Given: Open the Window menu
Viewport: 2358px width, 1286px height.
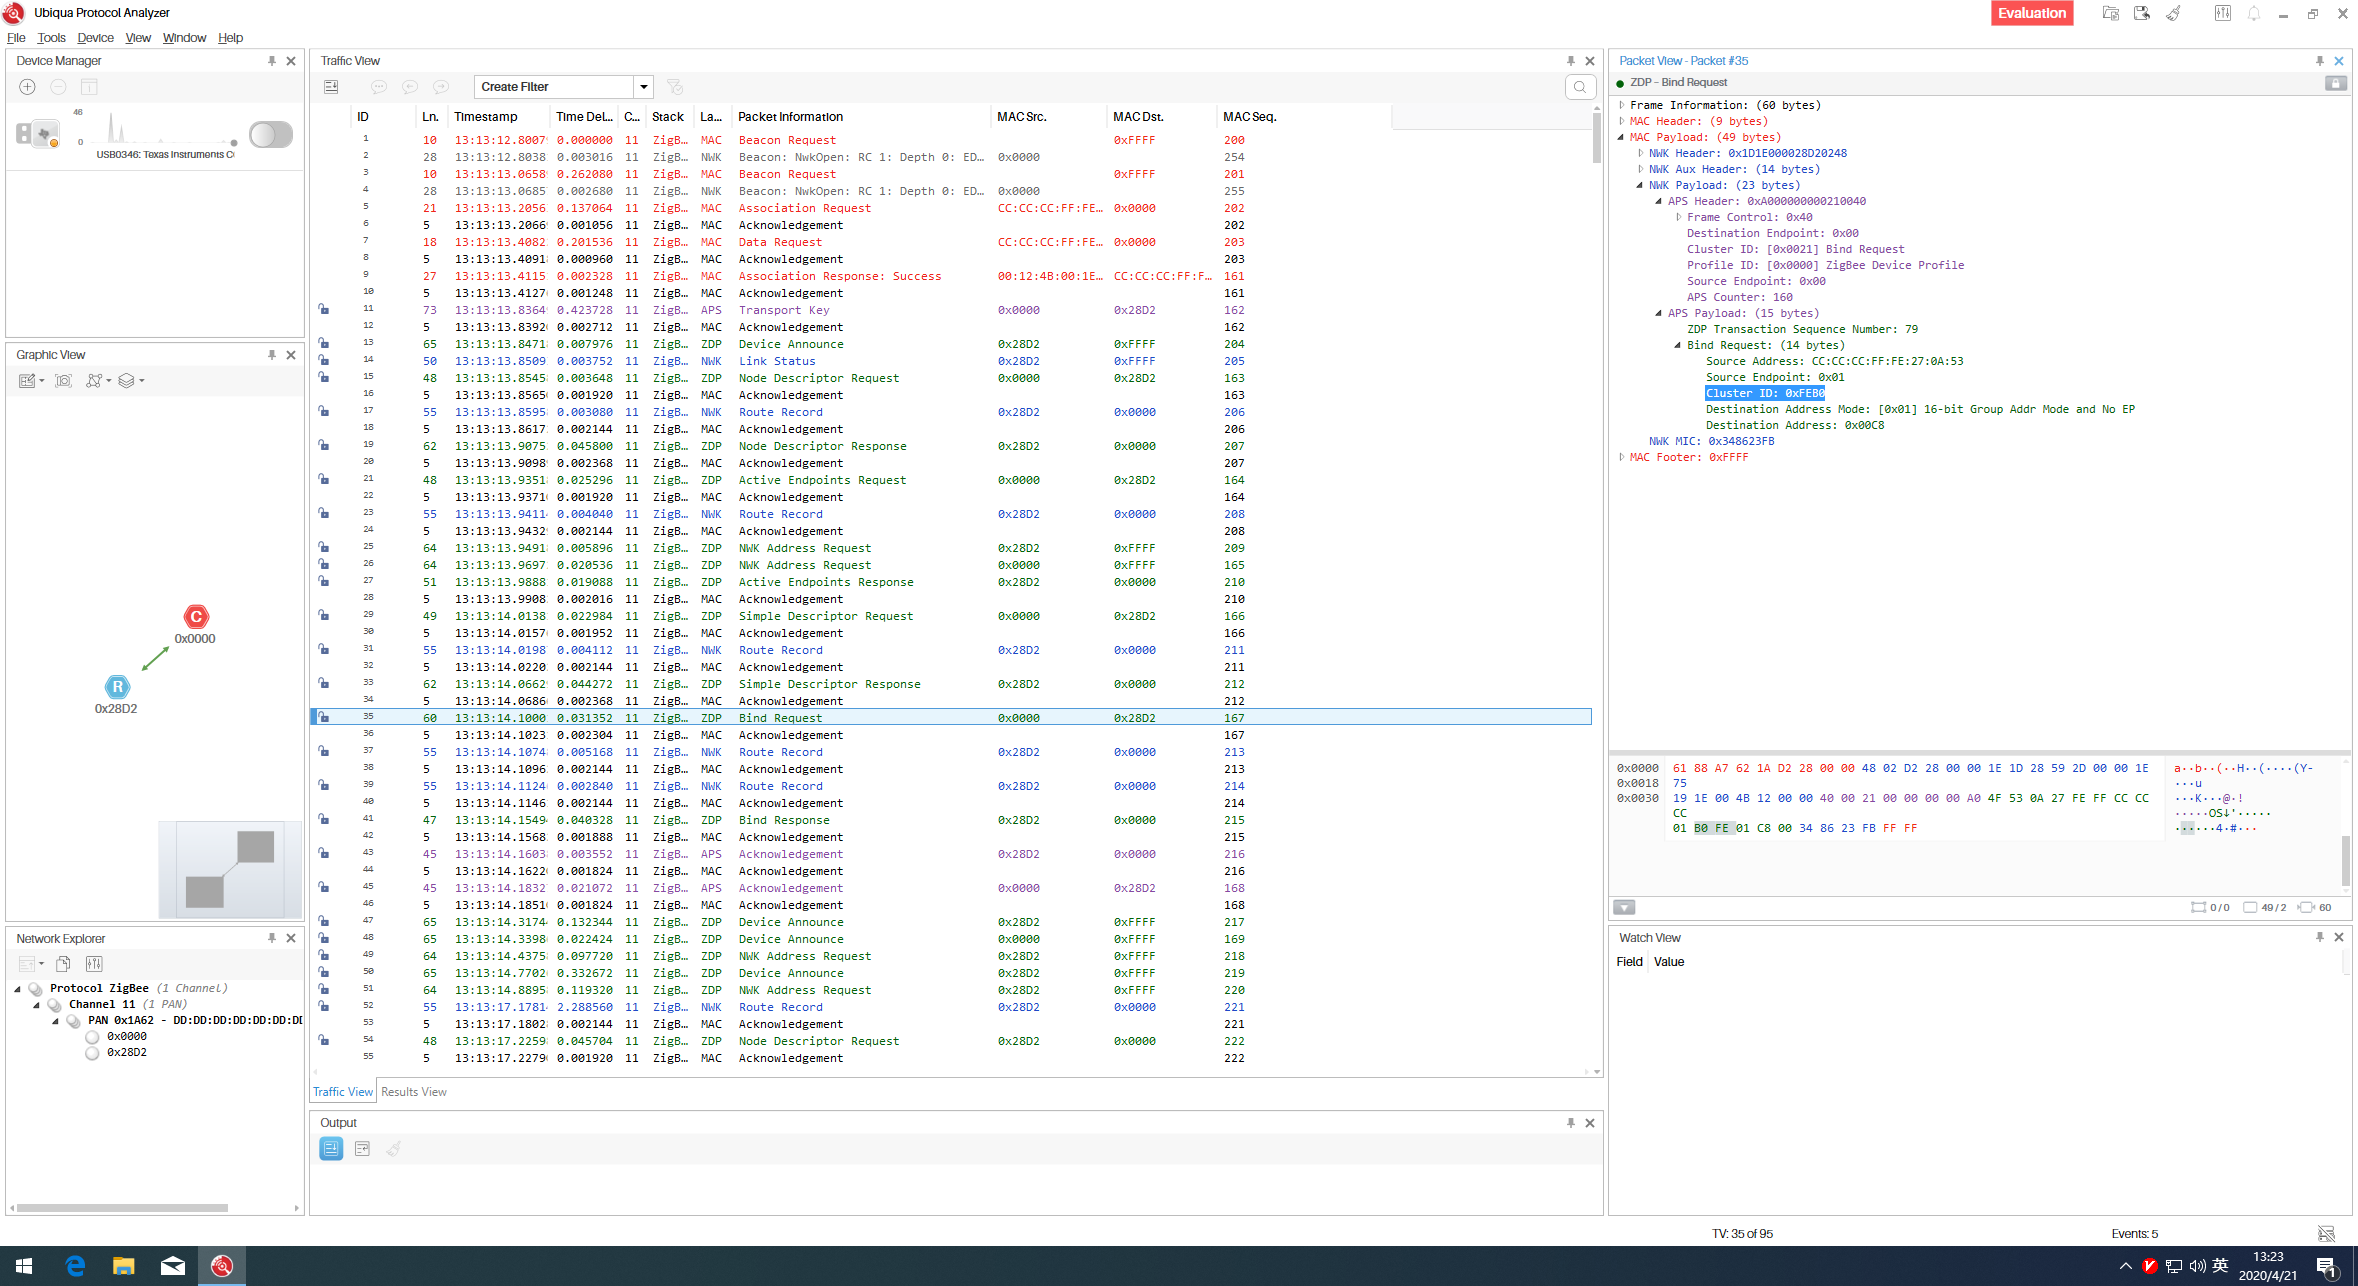Looking at the screenshot, I should (x=184, y=38).
